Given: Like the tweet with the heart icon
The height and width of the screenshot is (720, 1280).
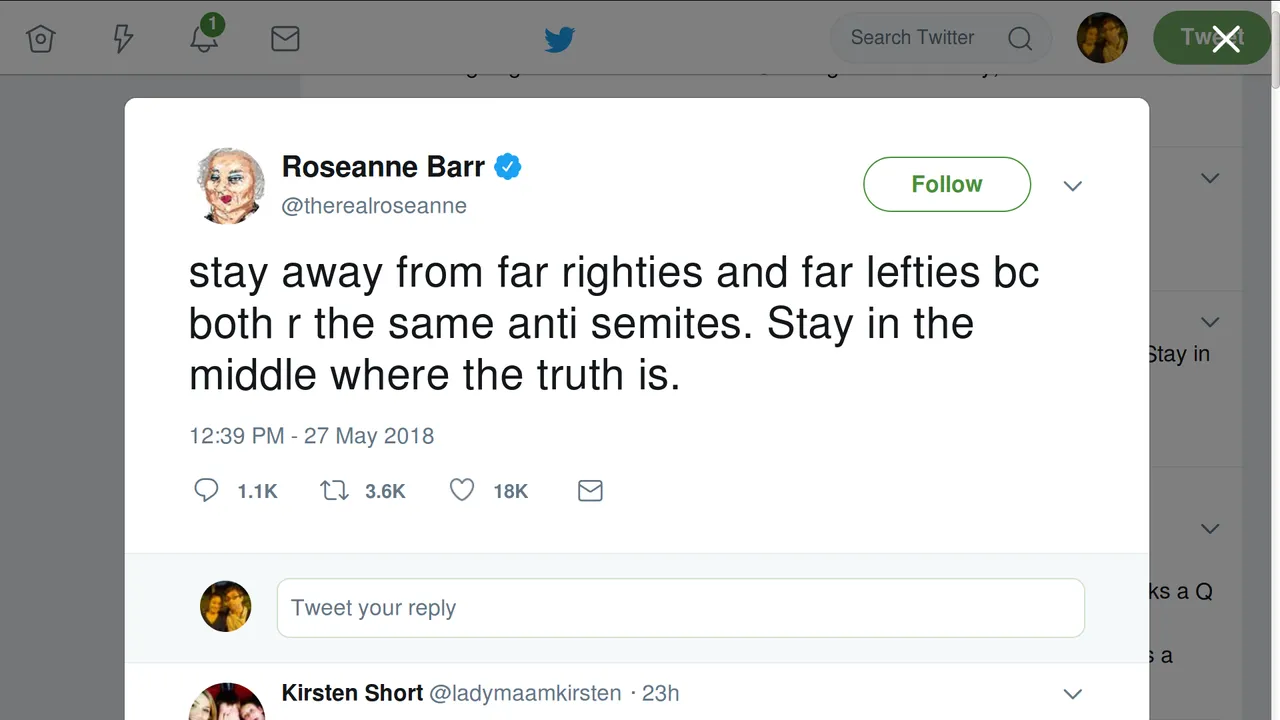Looking at the screenshot, I should 461,490.
